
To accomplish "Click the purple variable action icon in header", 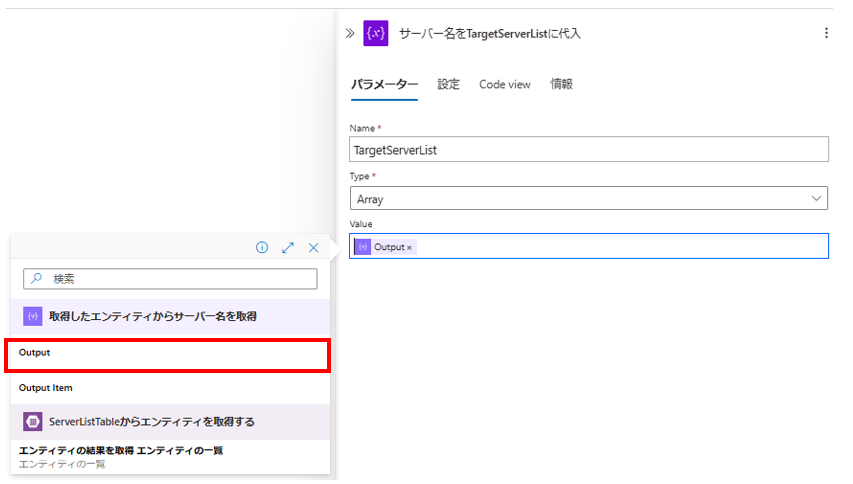I will (x=375, y=33).
